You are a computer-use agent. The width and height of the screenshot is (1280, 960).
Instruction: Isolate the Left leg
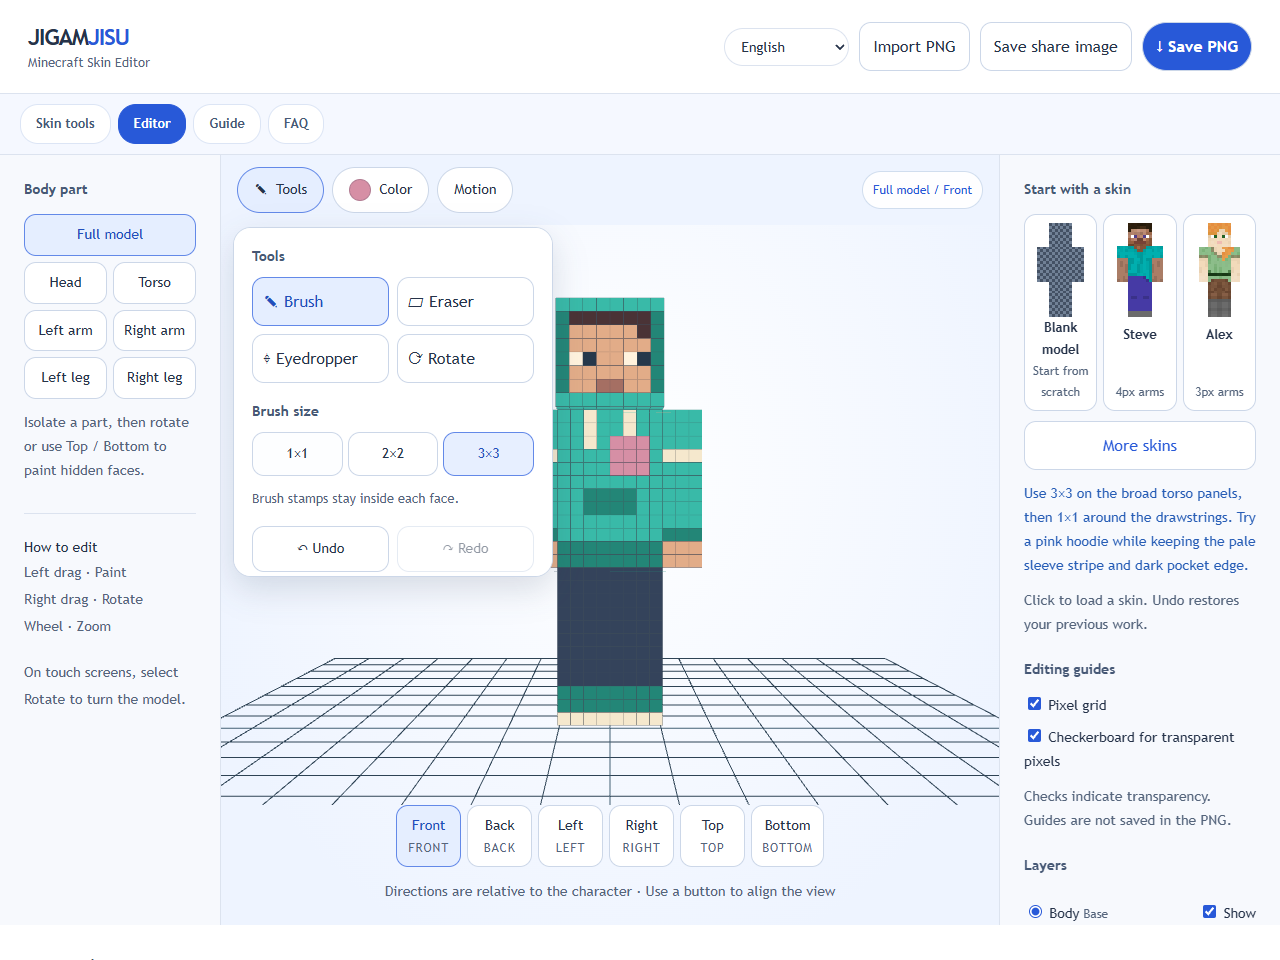click(65, 378)
